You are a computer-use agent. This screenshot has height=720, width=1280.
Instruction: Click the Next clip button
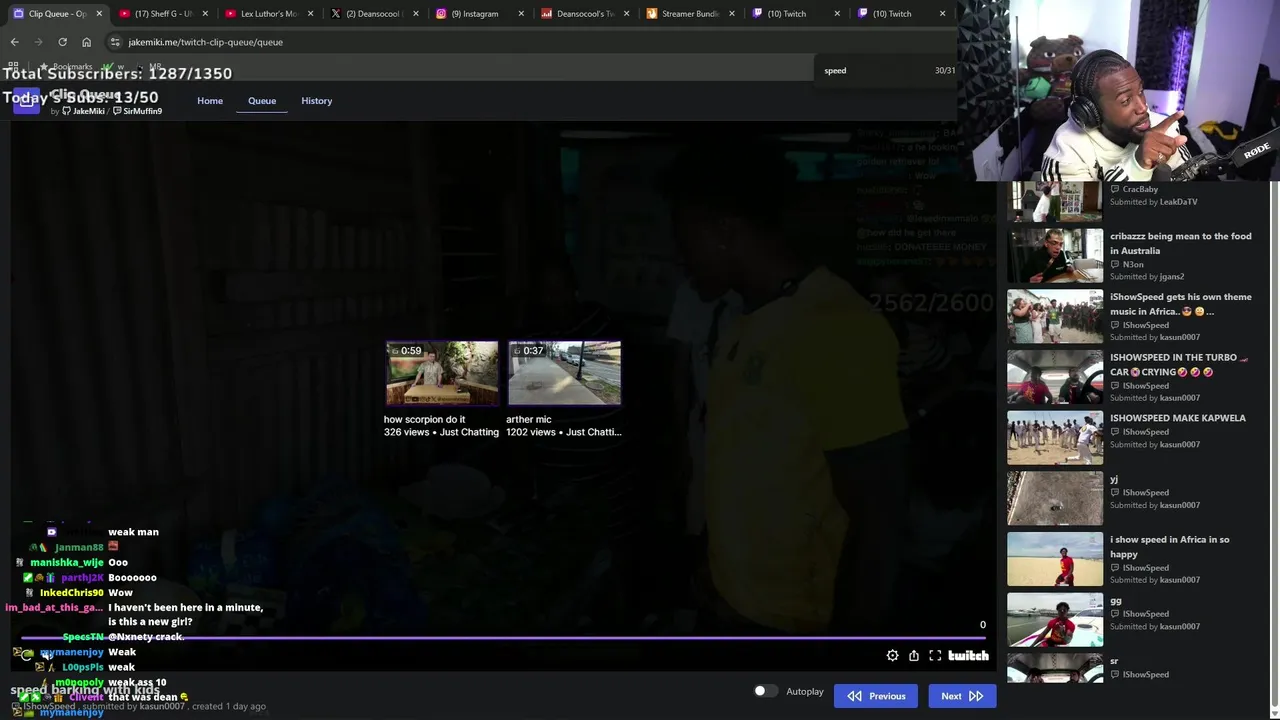962,696
